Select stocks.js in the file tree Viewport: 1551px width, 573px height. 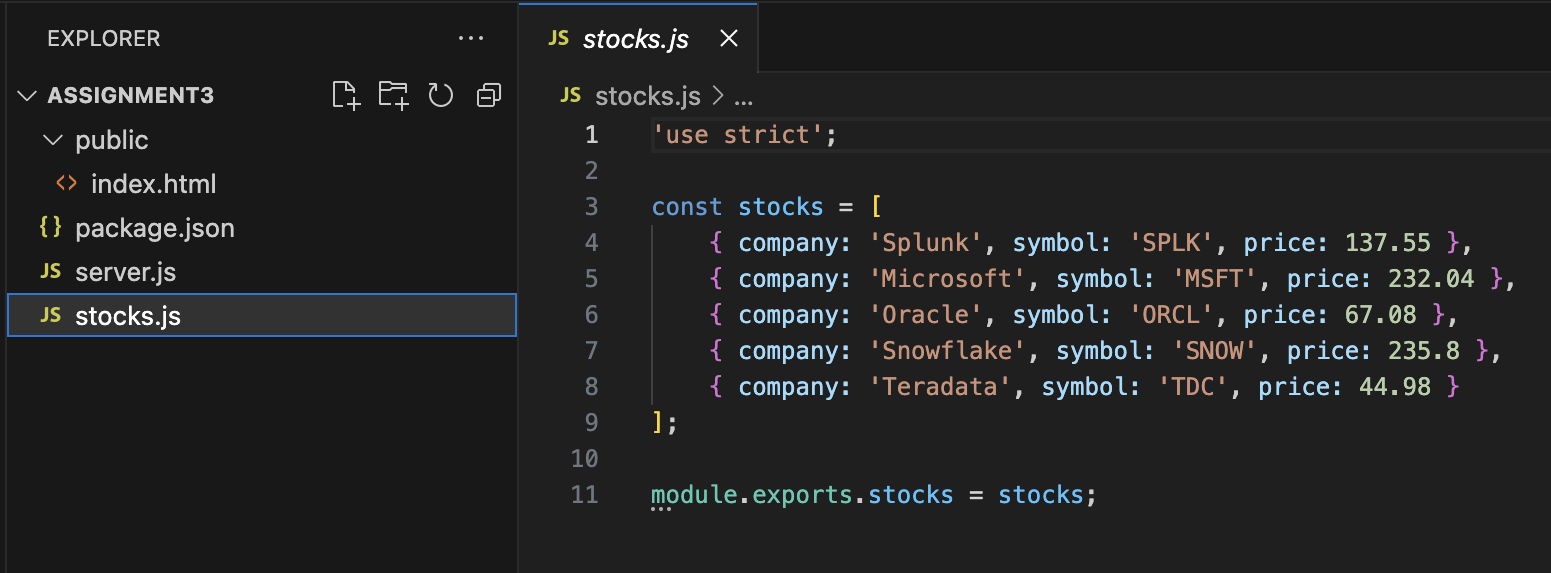click(x=262, y=316)
